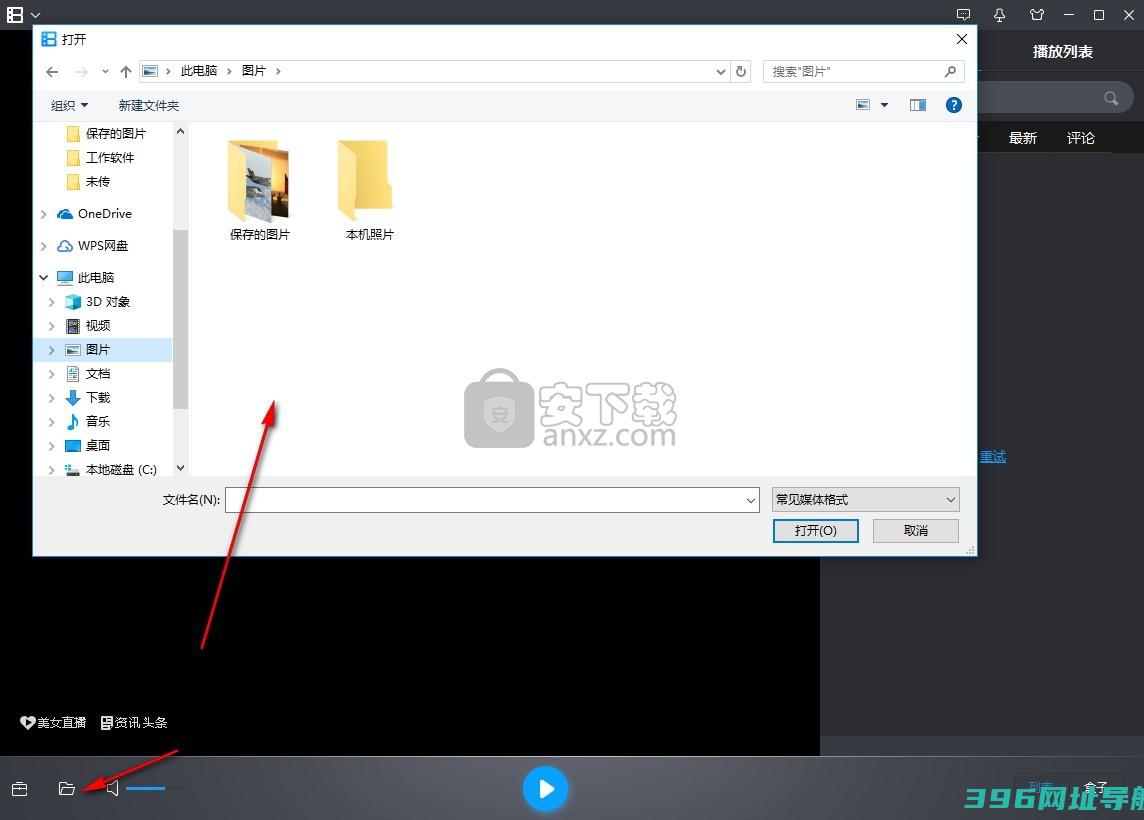Open the file name history dropdown

[x=751, y=500]
